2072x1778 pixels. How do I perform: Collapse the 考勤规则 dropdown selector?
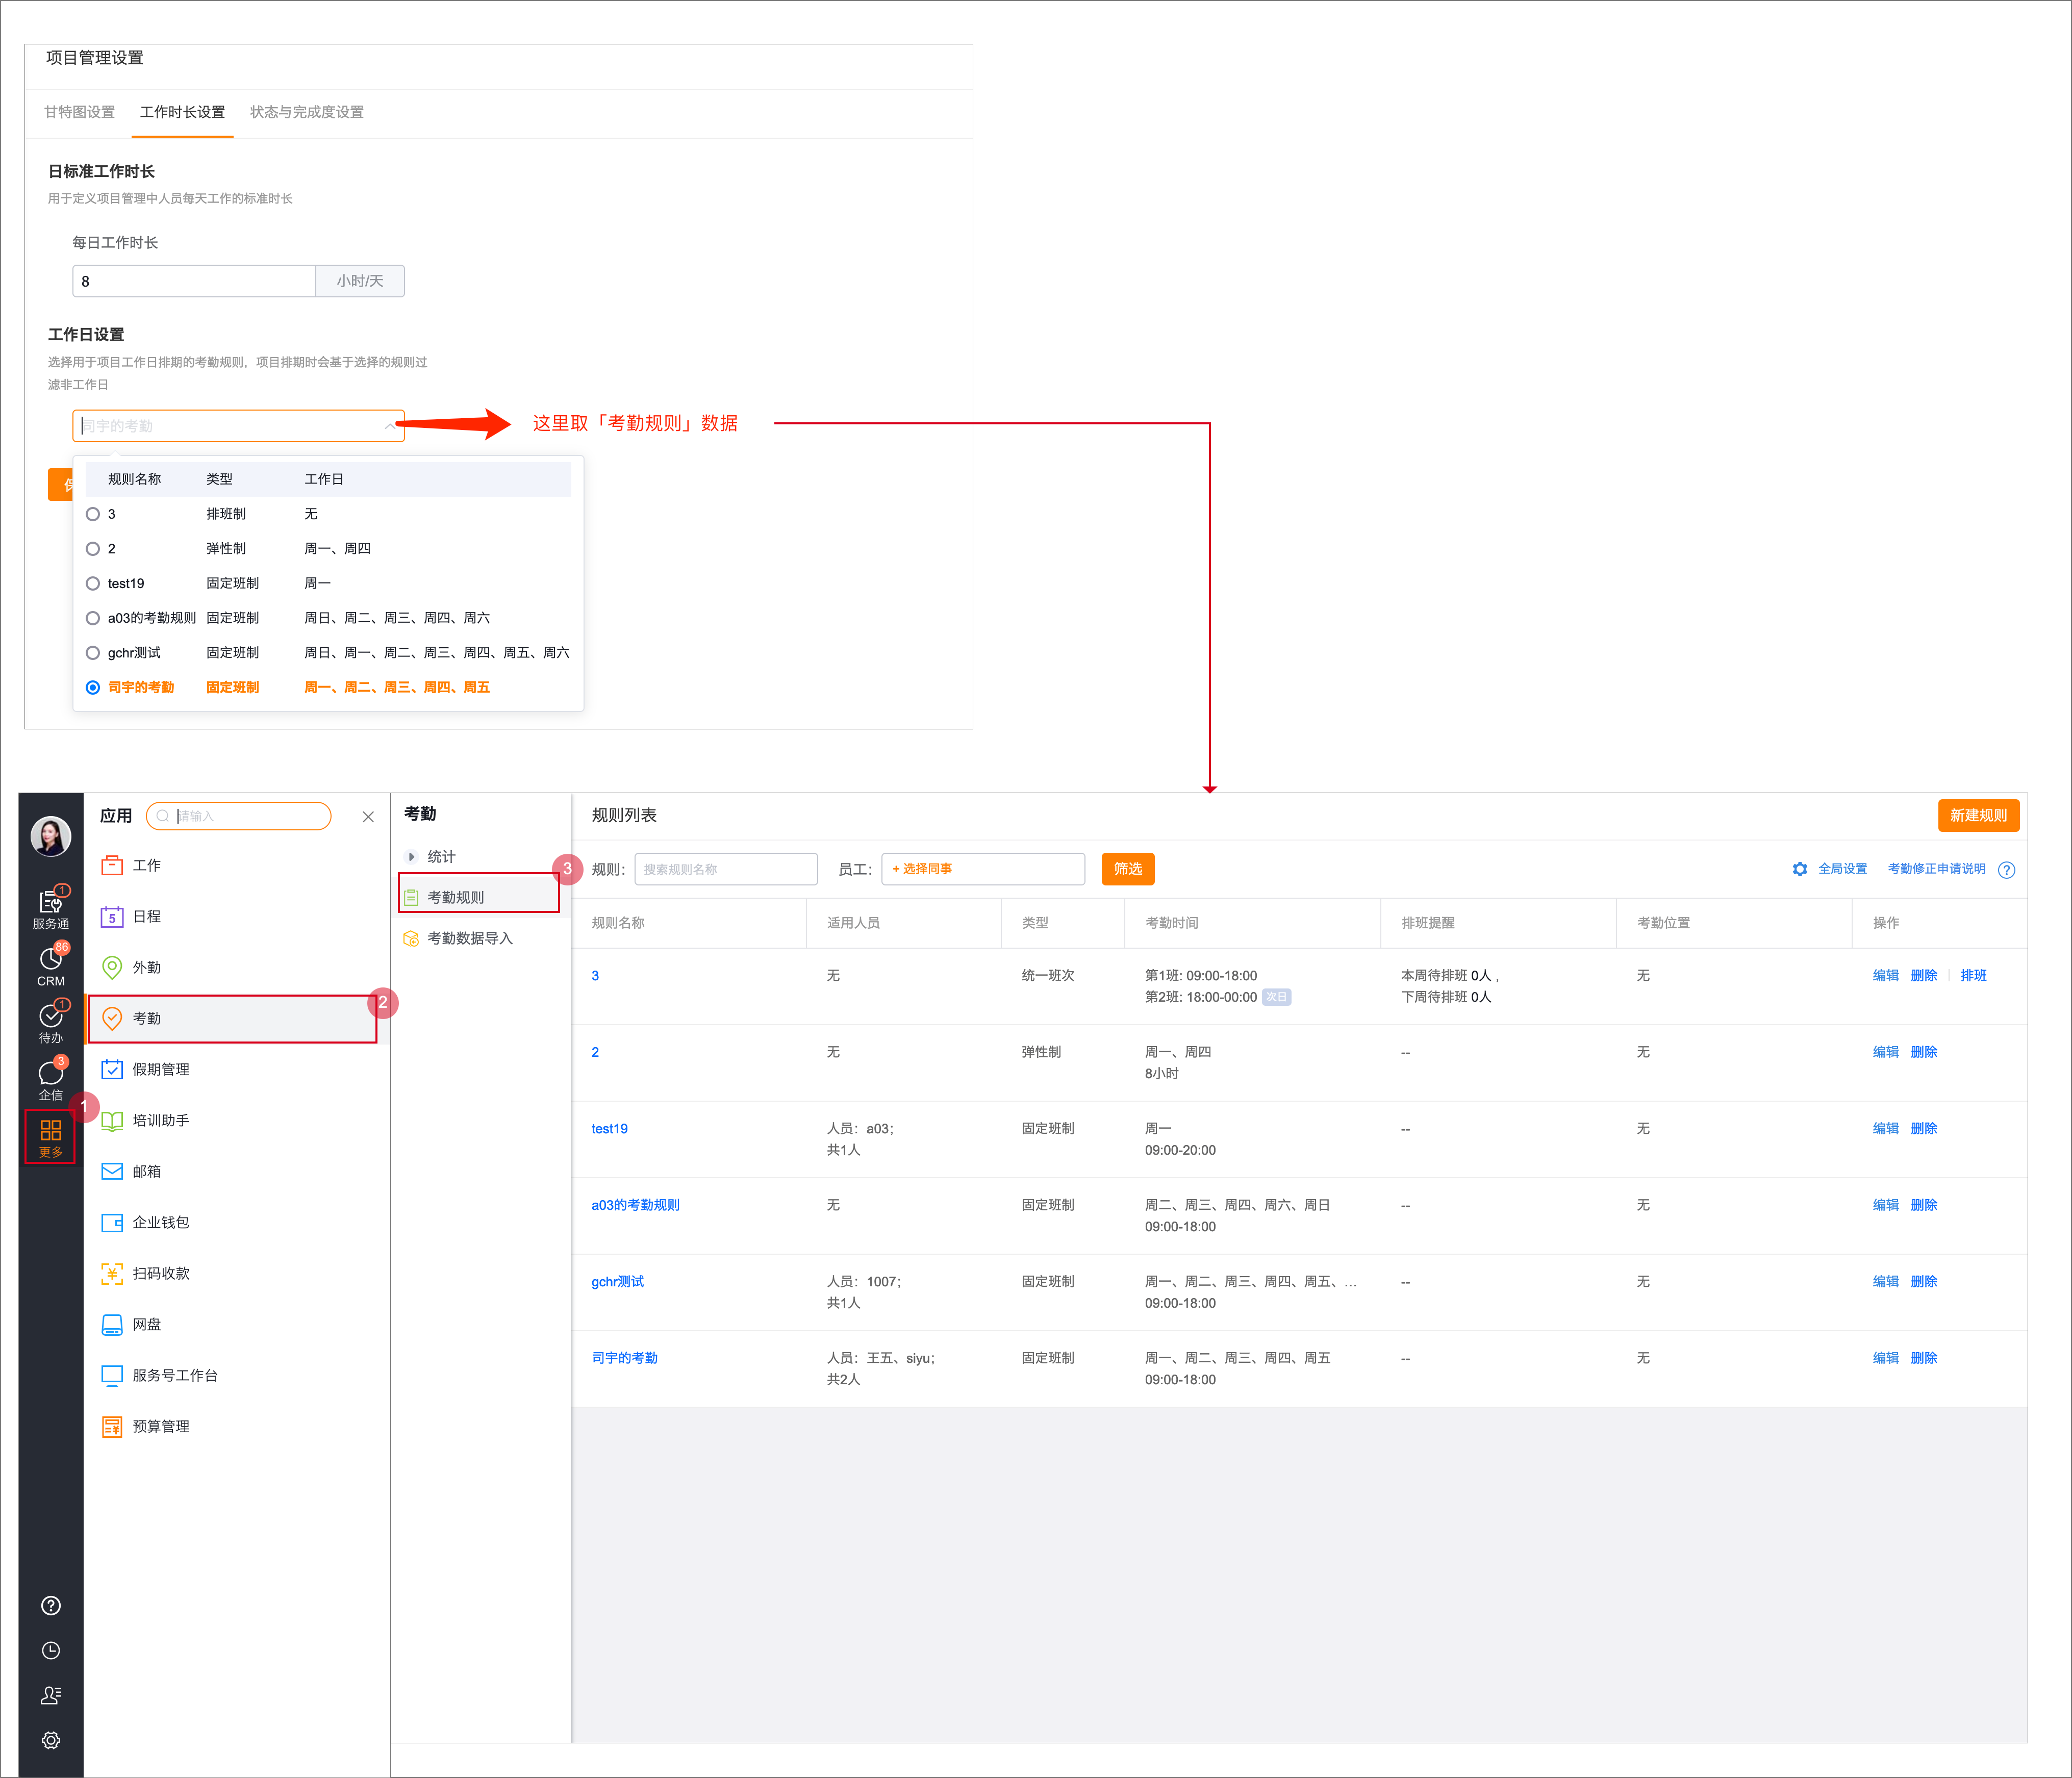(388, 426)
